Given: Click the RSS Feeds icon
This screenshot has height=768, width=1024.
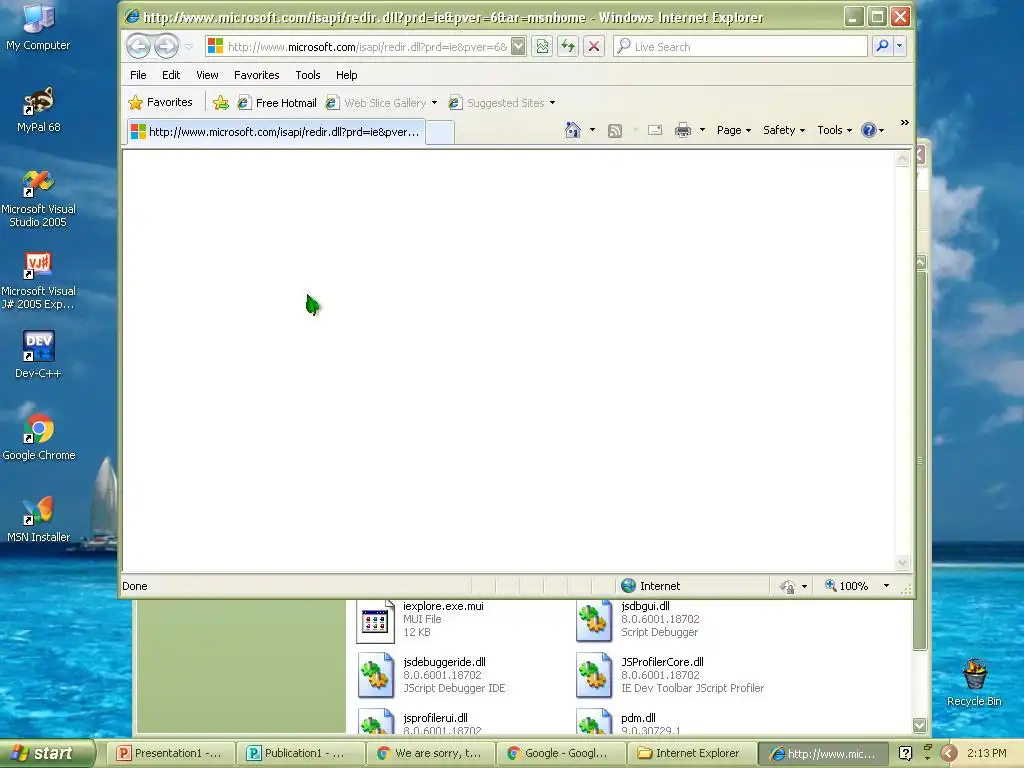Looking at the screenshot, I should click(615, 131).
